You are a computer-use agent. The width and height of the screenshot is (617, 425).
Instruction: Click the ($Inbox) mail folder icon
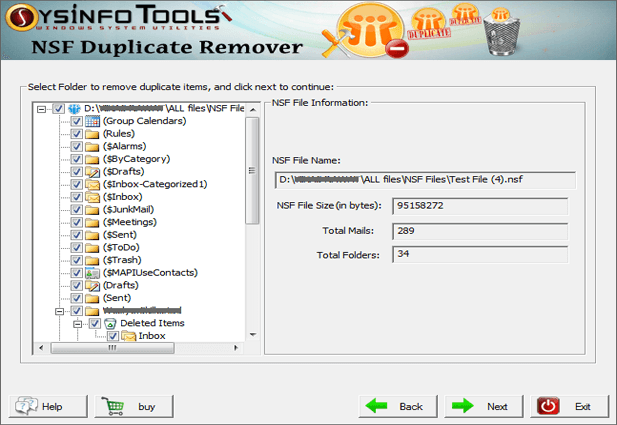[x=92, y=197]
